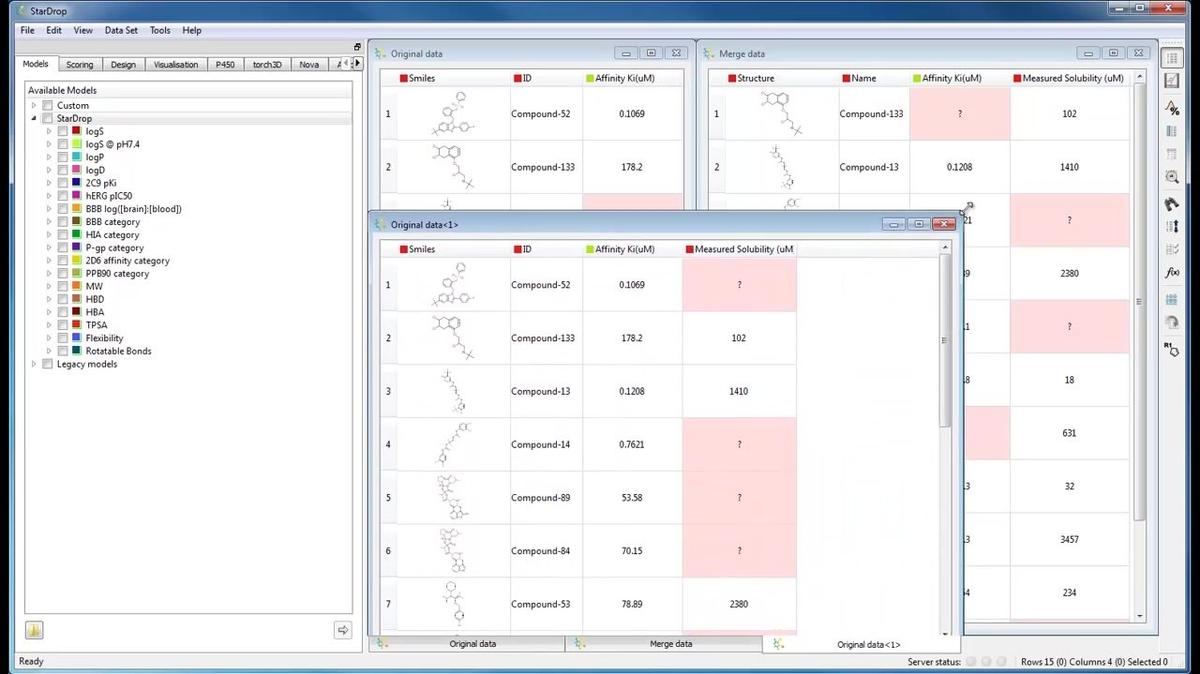Expand the Custom models tree
Viewport: 1200px width, 674px height.
tap(34, 105)
